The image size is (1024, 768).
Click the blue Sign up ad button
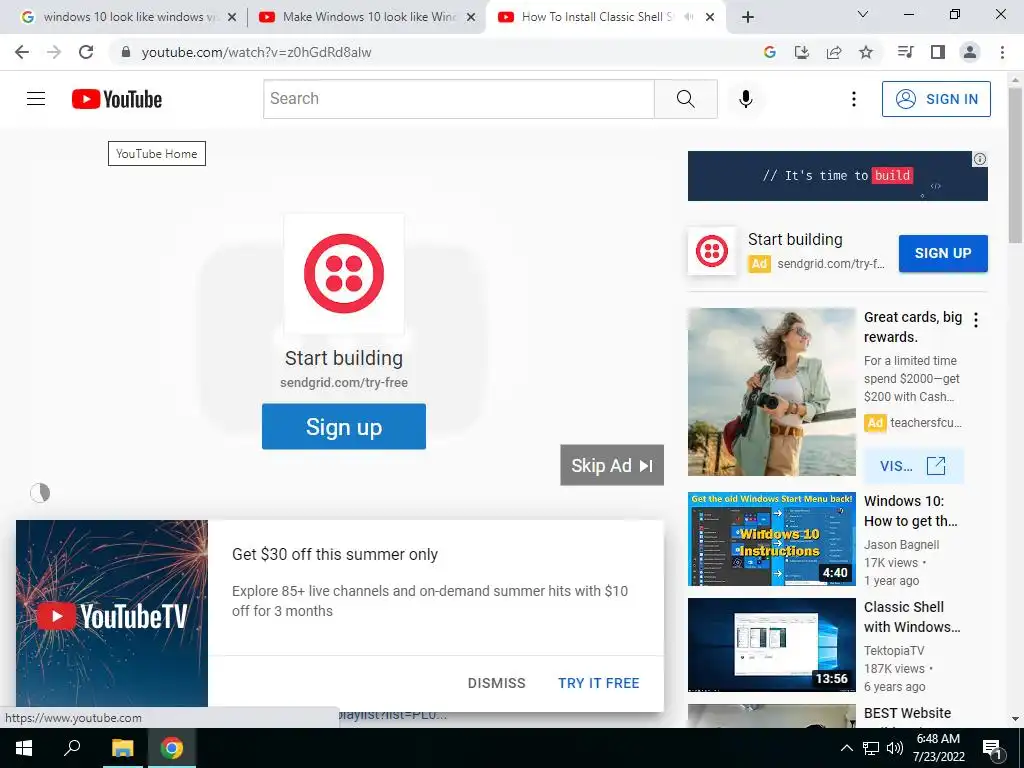click(x=344, y=426)
